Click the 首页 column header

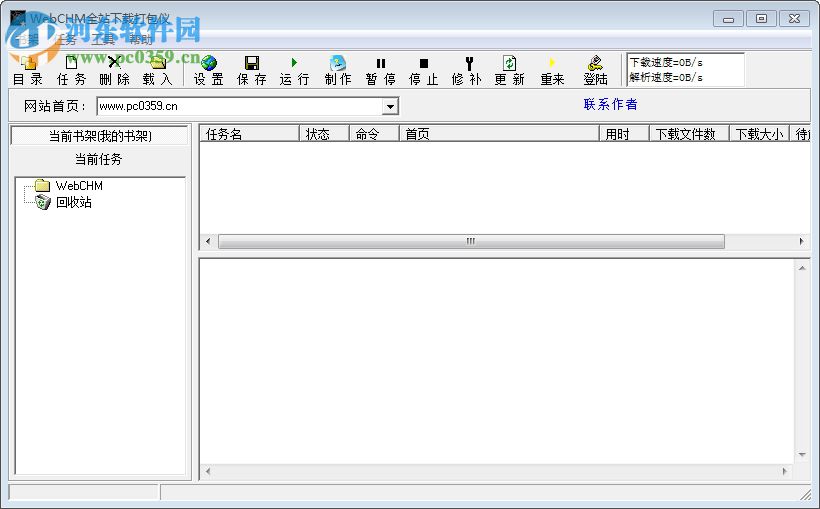498,134
